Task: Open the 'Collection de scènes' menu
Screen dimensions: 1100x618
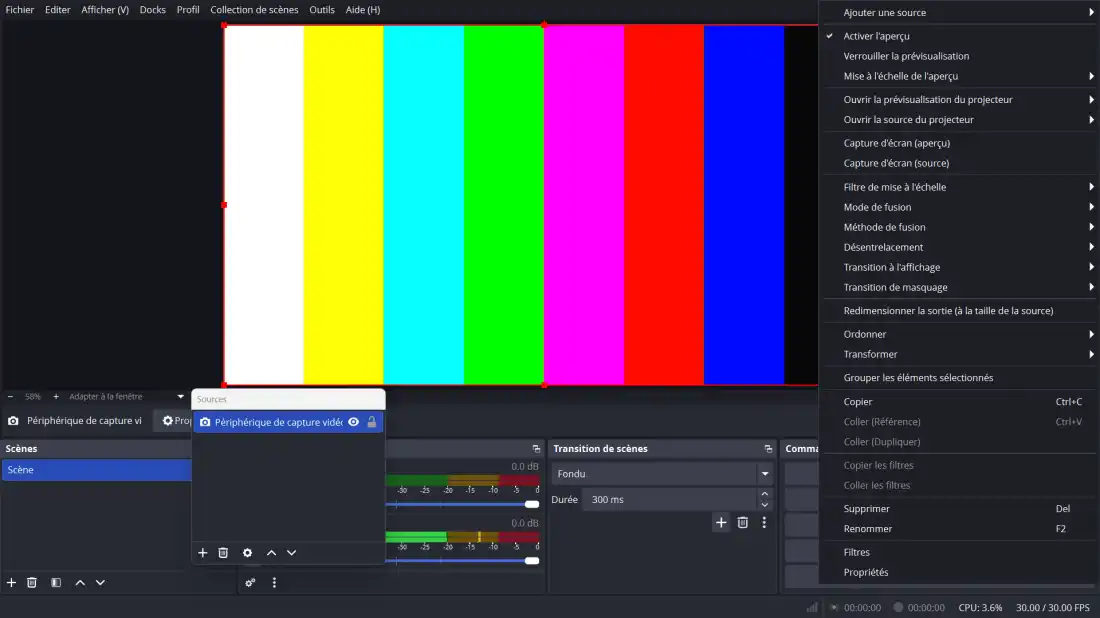Action: (254, 10)
